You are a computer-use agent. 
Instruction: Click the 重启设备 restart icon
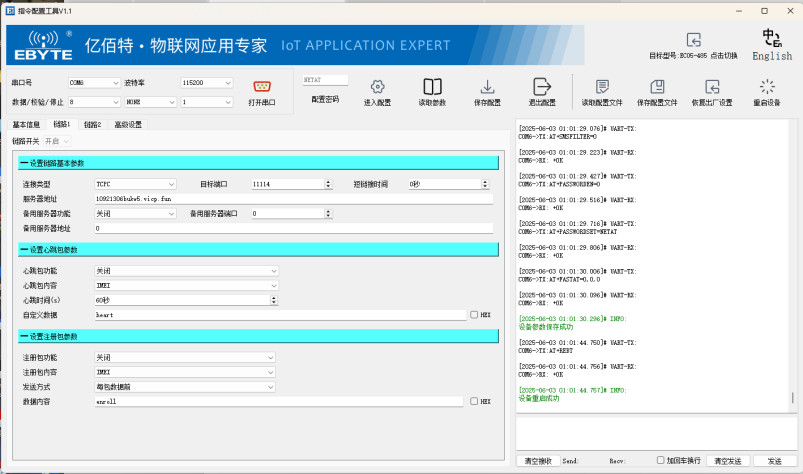coord(767,87)
